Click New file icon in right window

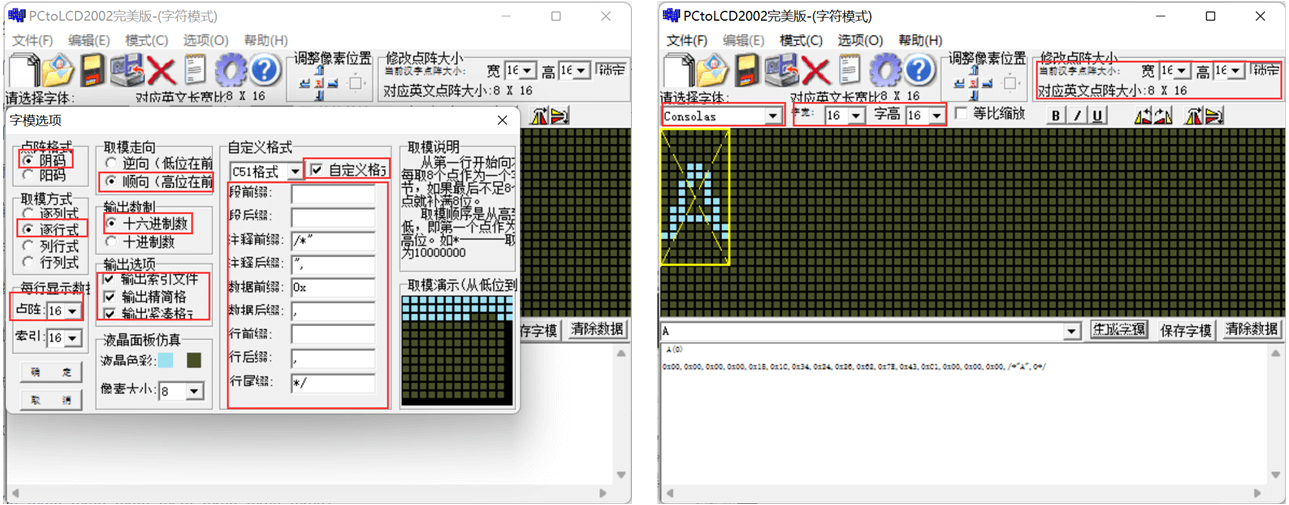679,71
